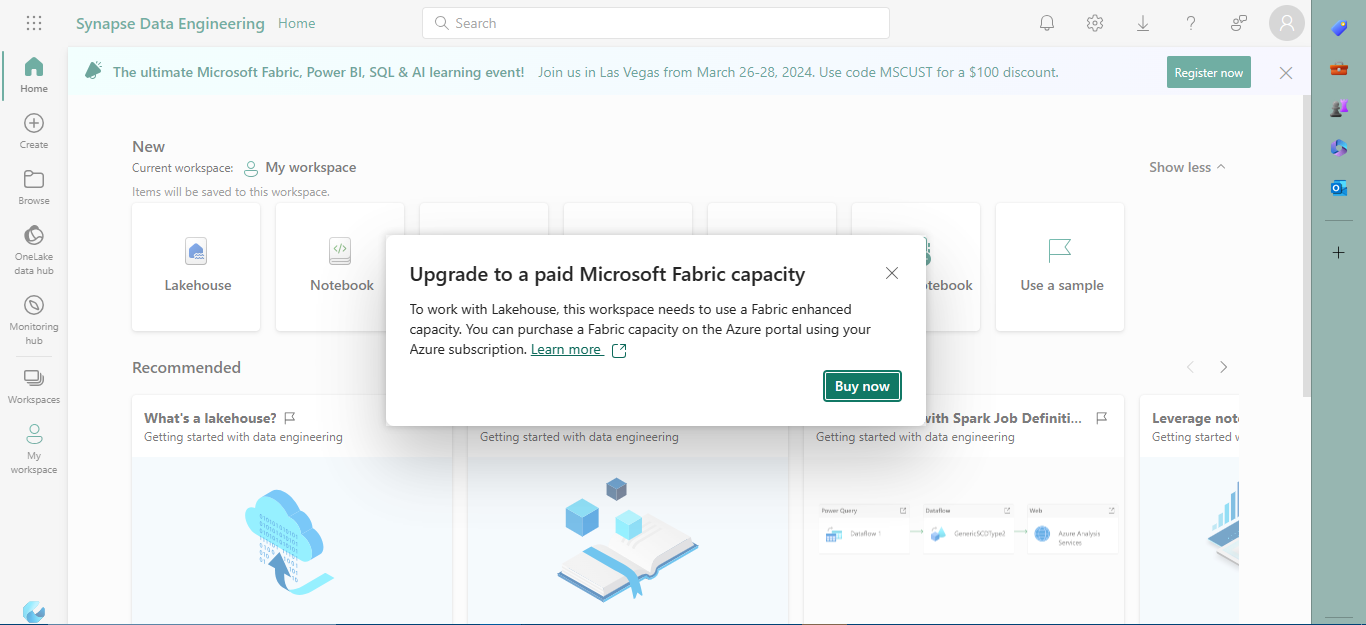The width and height of the screenshot is (1366, 625).
Task: Open Browse in the left navigation
Action: 34,187
